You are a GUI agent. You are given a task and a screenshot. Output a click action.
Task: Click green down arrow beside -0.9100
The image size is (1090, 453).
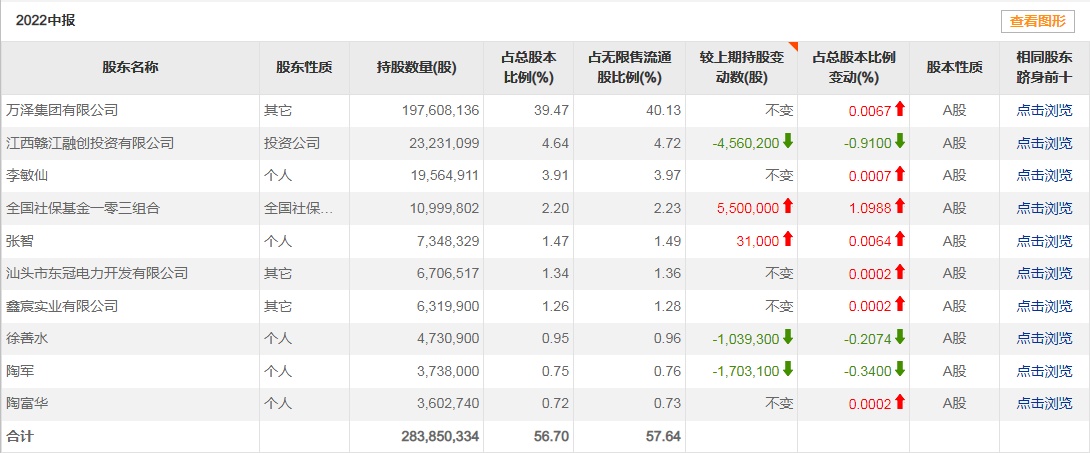[x=900, y=142]
